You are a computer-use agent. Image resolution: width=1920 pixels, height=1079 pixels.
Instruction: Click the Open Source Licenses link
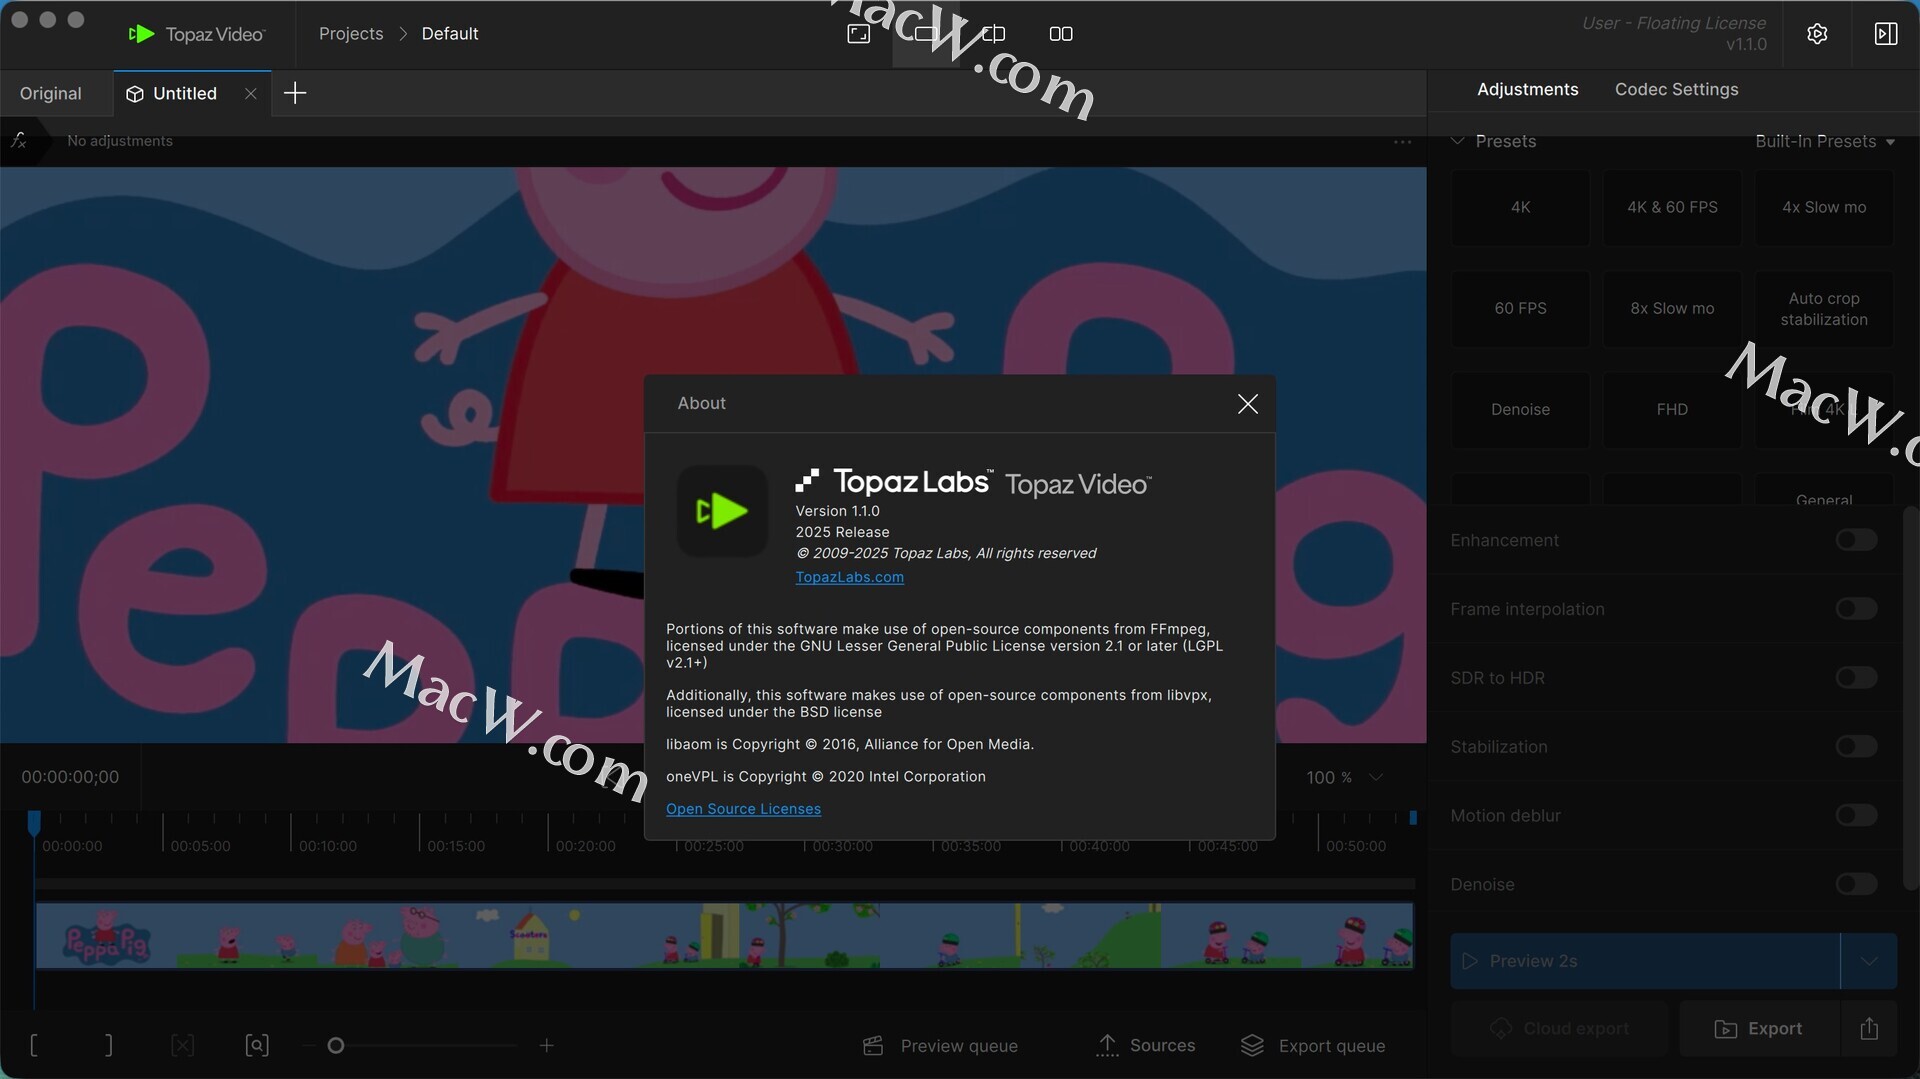tap(743, 809)
